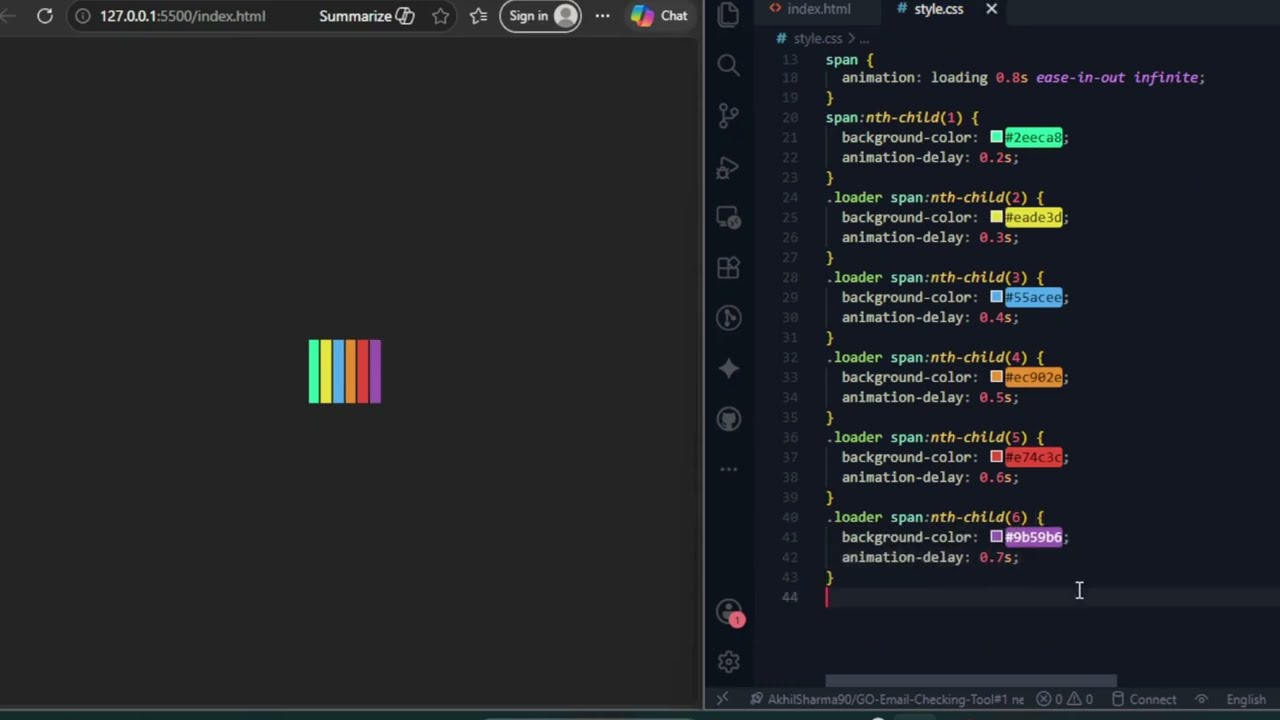Reload the browser page
The height and width of the screenshot is (720, 1280).
[45, 16]
